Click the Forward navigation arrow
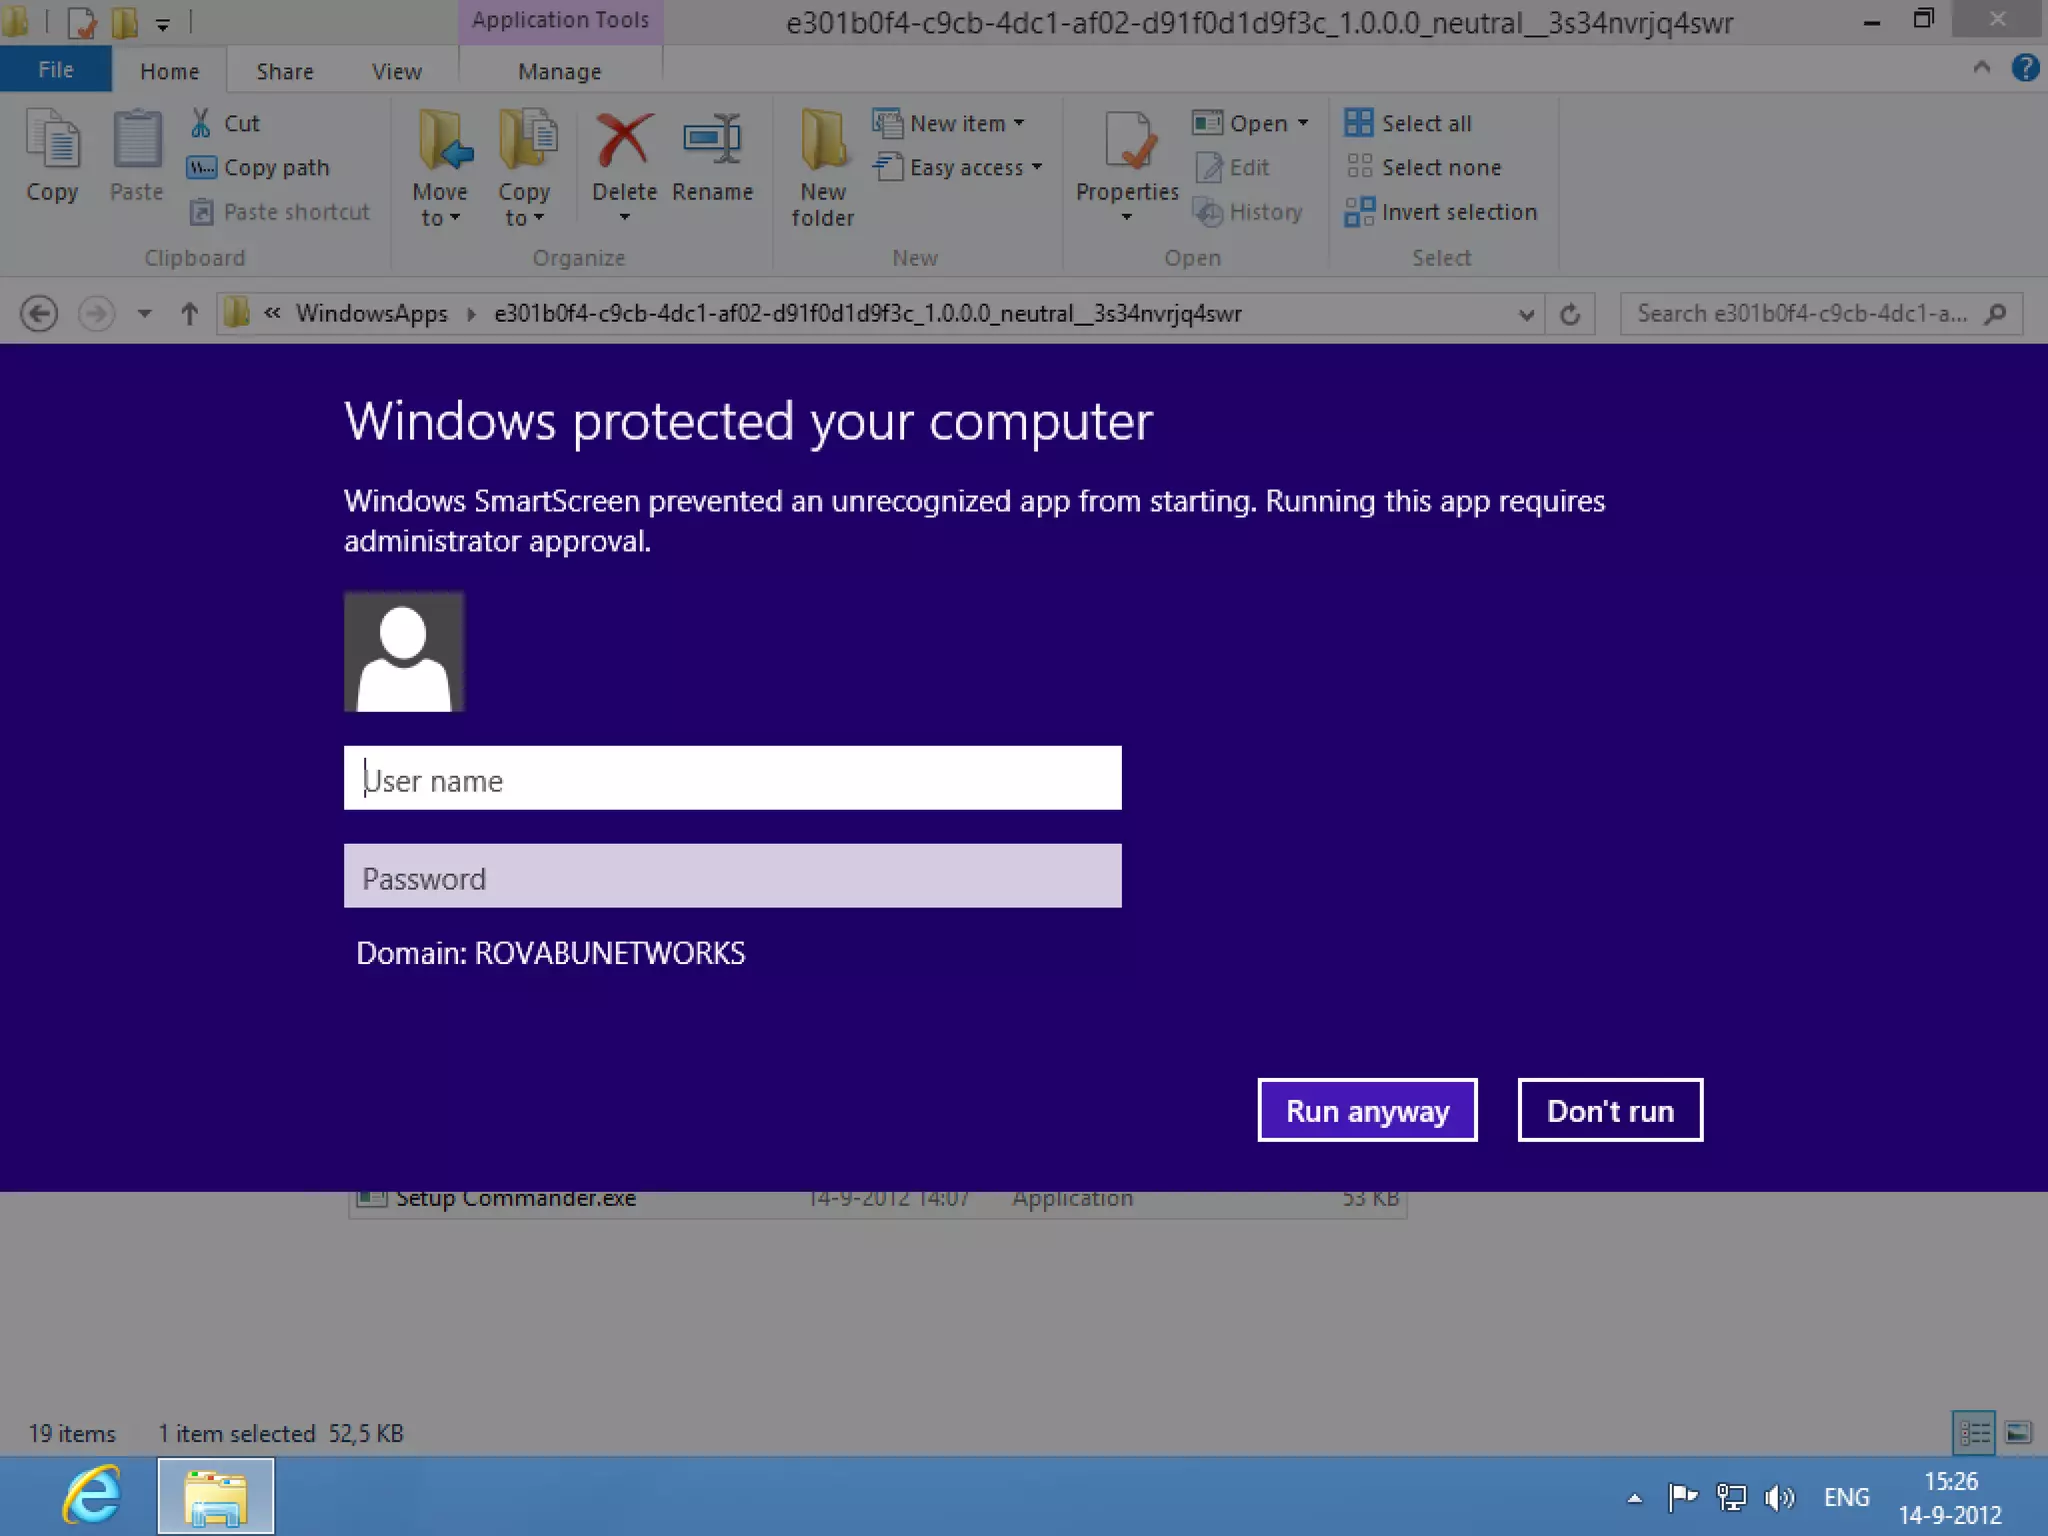The height and width of the screenshot is (1536, 2048). pyautogui.click(x=96, y=314)
